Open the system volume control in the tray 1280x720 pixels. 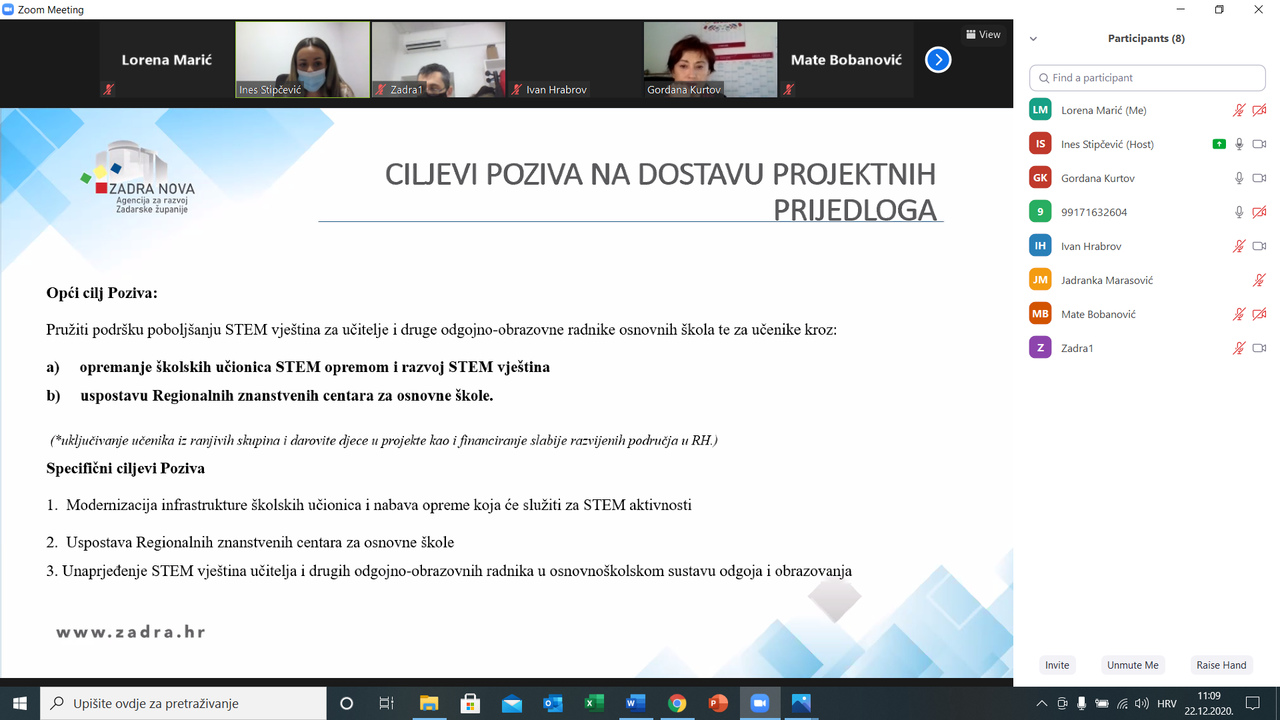pyautogui.click(x=1141, y=704)
